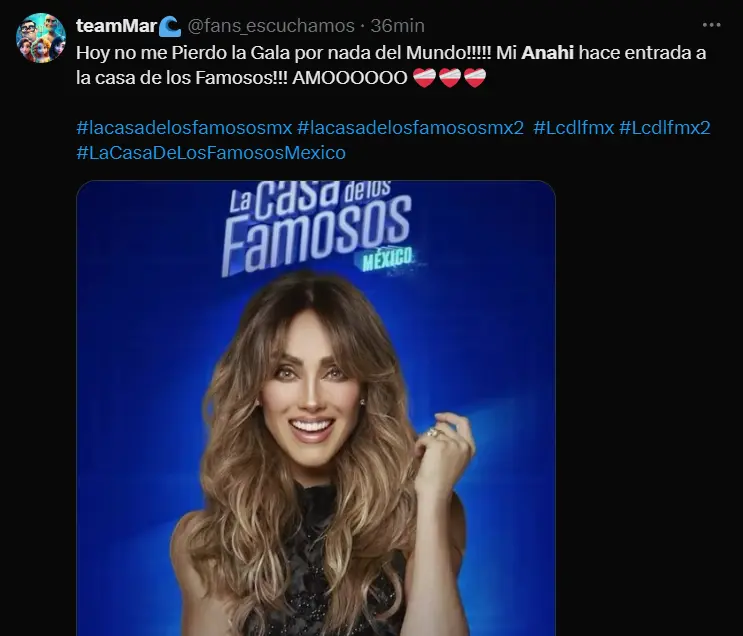Open the attached promo poster image
The image size is (743, 636).
[x=316, y=408]
